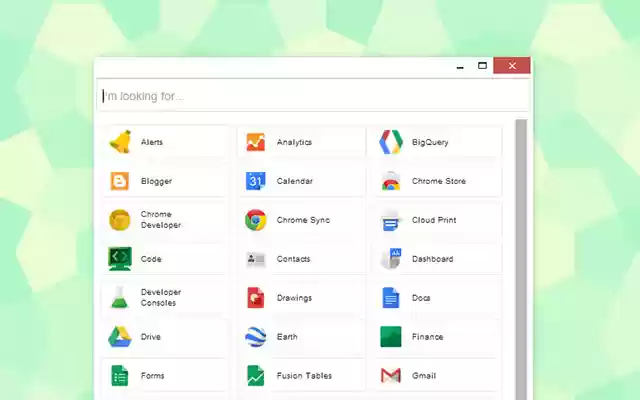The width and height of the screenshot is (640, 400).
Task: Select the orange Blogger icon
Action: pyautogui.click(x=120, y=181)
